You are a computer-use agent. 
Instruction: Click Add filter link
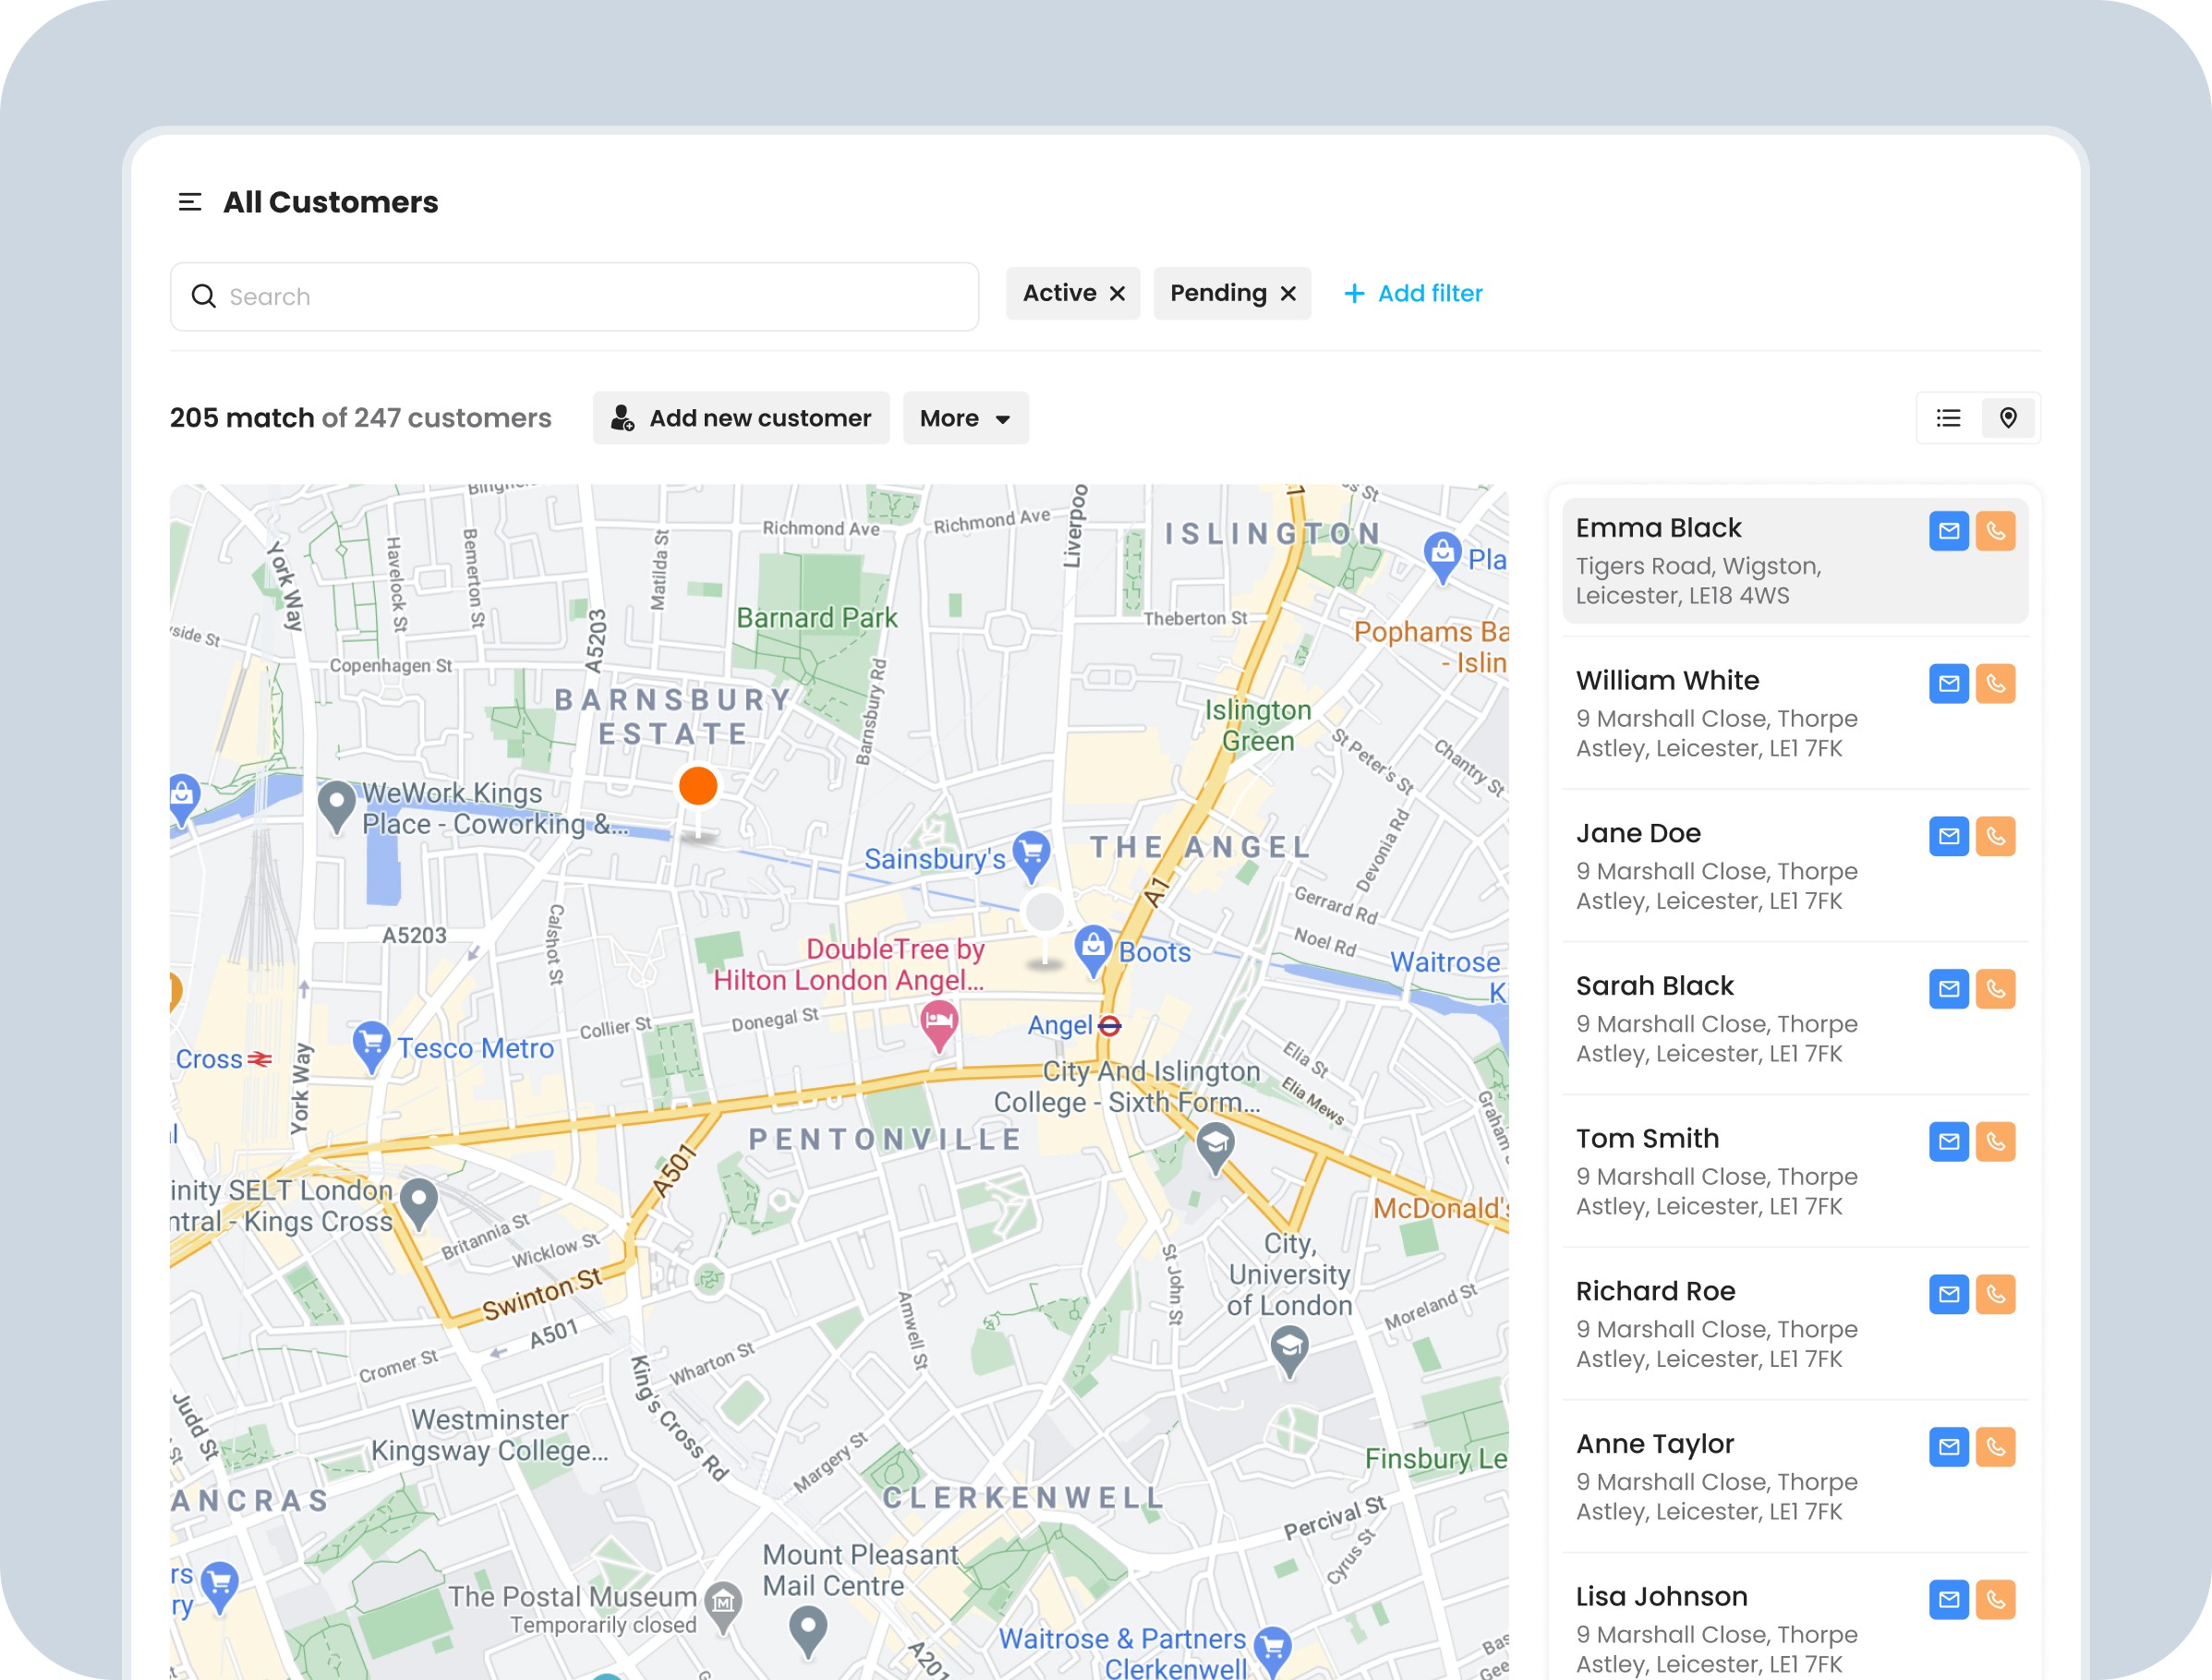(1412, 294)
